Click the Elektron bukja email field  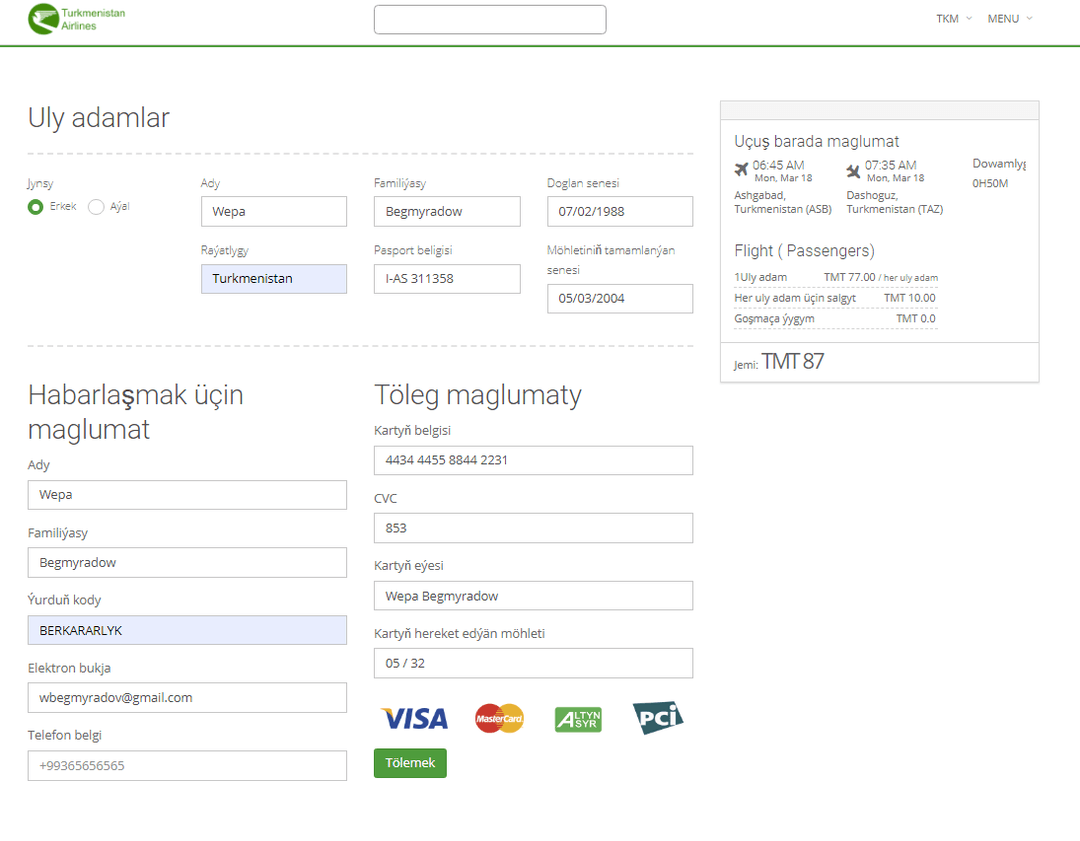point(187,697)
